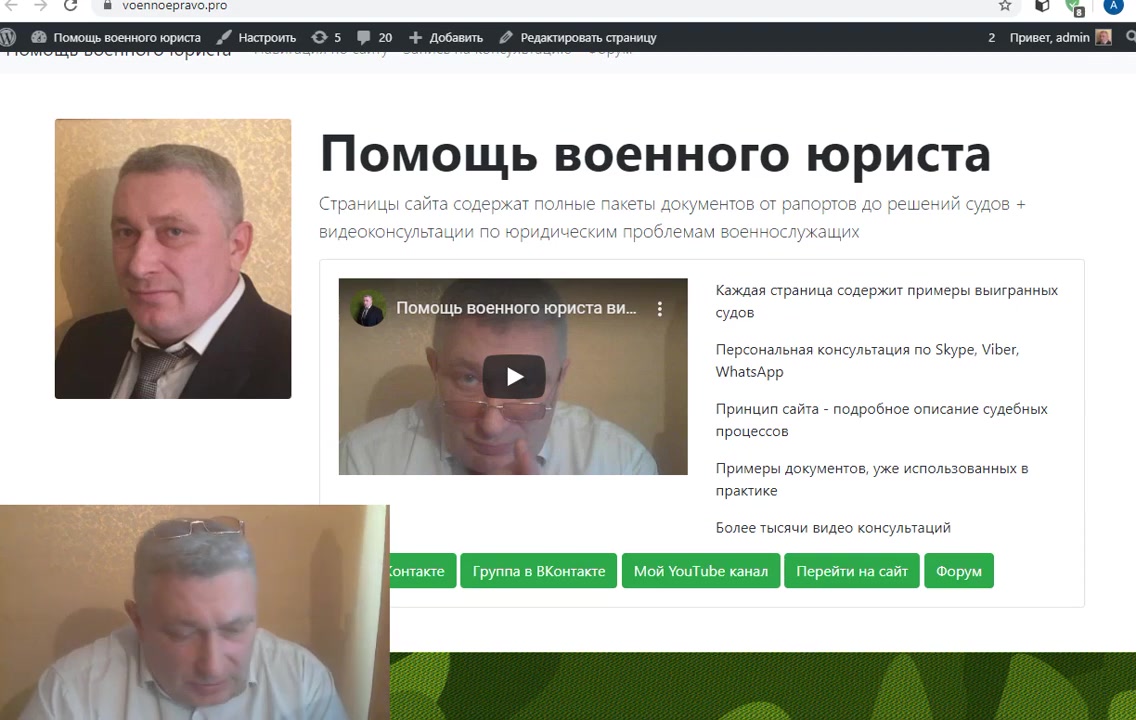Open updates indicator showing 5
Viewport: 1136px width, 720px height.
click(x=326, y=38)
